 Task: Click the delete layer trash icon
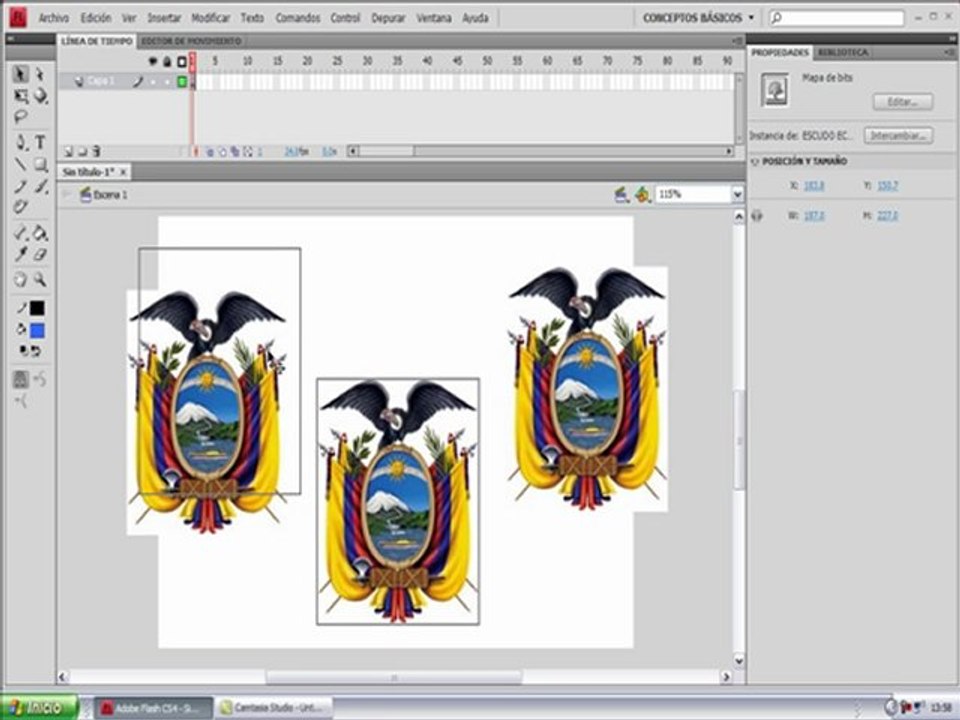[x=96, y=151]
